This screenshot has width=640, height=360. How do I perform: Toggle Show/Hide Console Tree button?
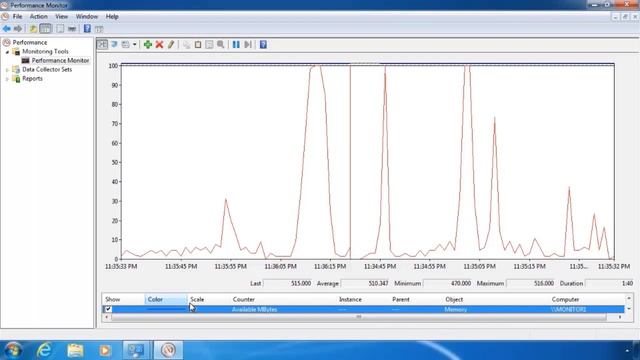pyautogui.click(x=46, y=29)
